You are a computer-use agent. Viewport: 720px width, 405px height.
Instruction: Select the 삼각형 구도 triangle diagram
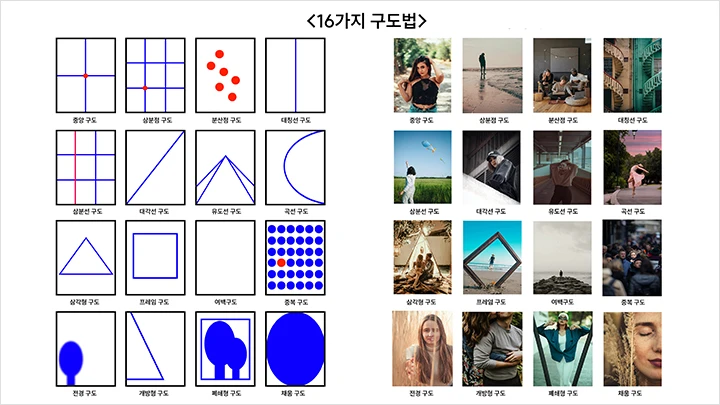coord(86,258)
